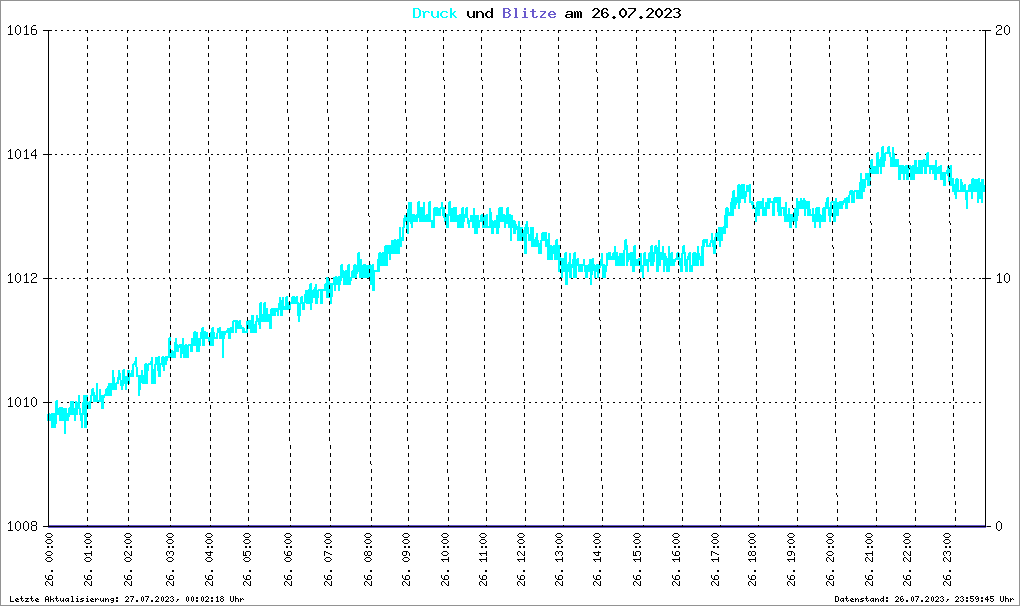Click the 1010 pressure axis label
The image size is (1020, 606).
tap(22, 402)
